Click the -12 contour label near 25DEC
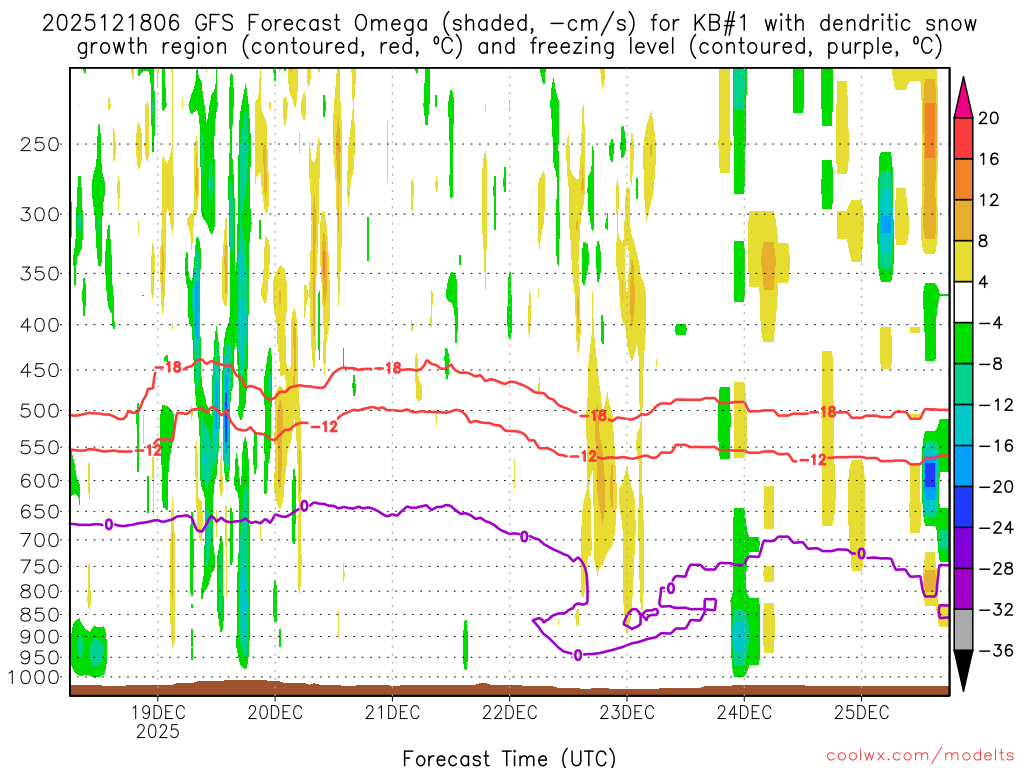This screenshot has width=1024, height=768. pyautogui.click(x=814, y=460)
